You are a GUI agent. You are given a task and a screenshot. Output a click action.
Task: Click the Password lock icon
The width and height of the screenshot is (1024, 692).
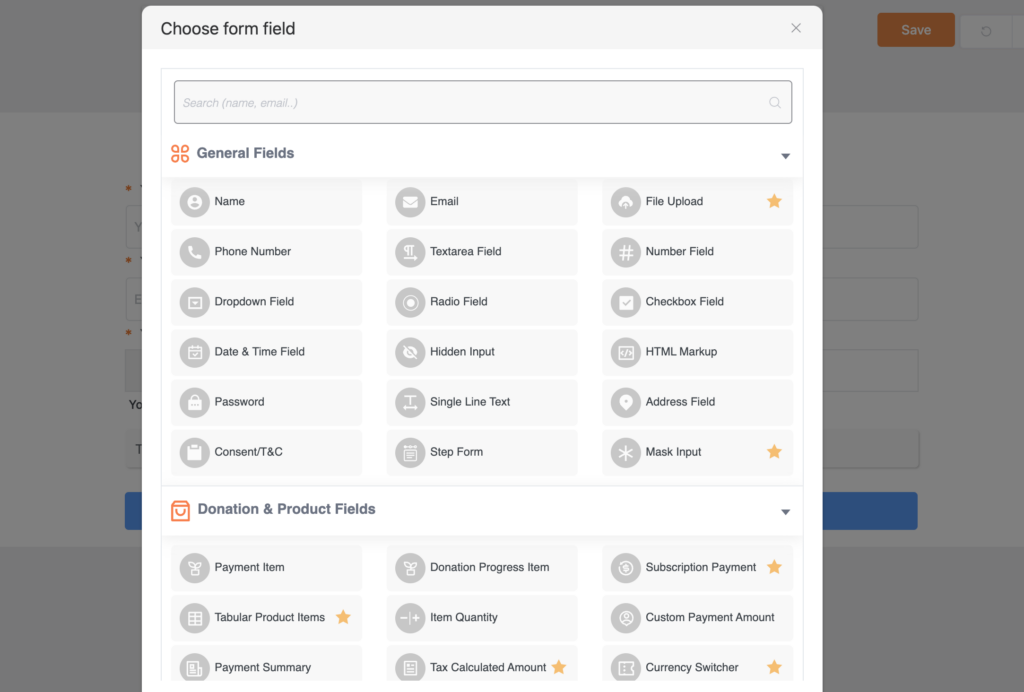[x=194, y=402]
